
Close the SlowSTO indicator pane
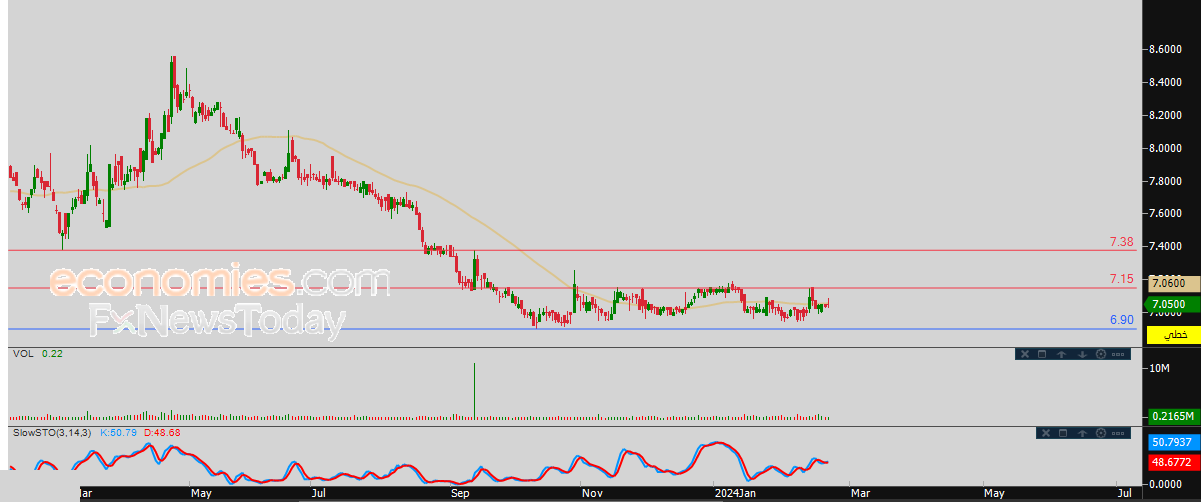point(1046,433)
